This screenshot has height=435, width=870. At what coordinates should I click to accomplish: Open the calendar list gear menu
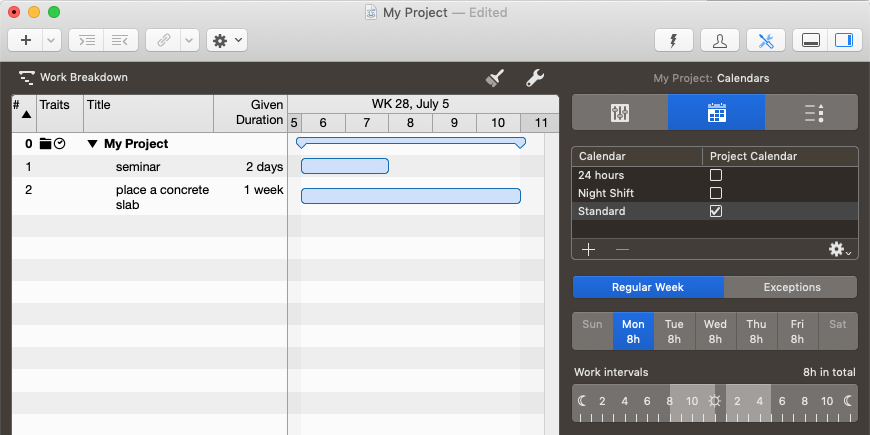pyautogui.click(x=839, y=250)
